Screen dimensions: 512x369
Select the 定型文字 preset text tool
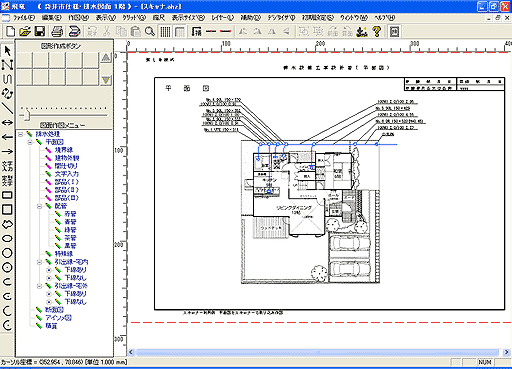click(x=7, y=180)
